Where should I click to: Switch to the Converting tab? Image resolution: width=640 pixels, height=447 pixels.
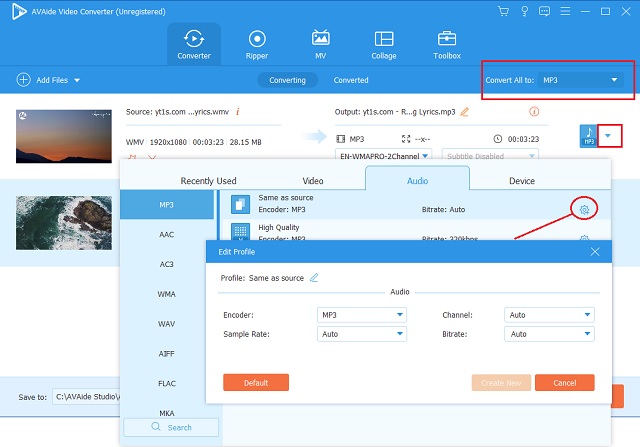click(x=287, y=80)
